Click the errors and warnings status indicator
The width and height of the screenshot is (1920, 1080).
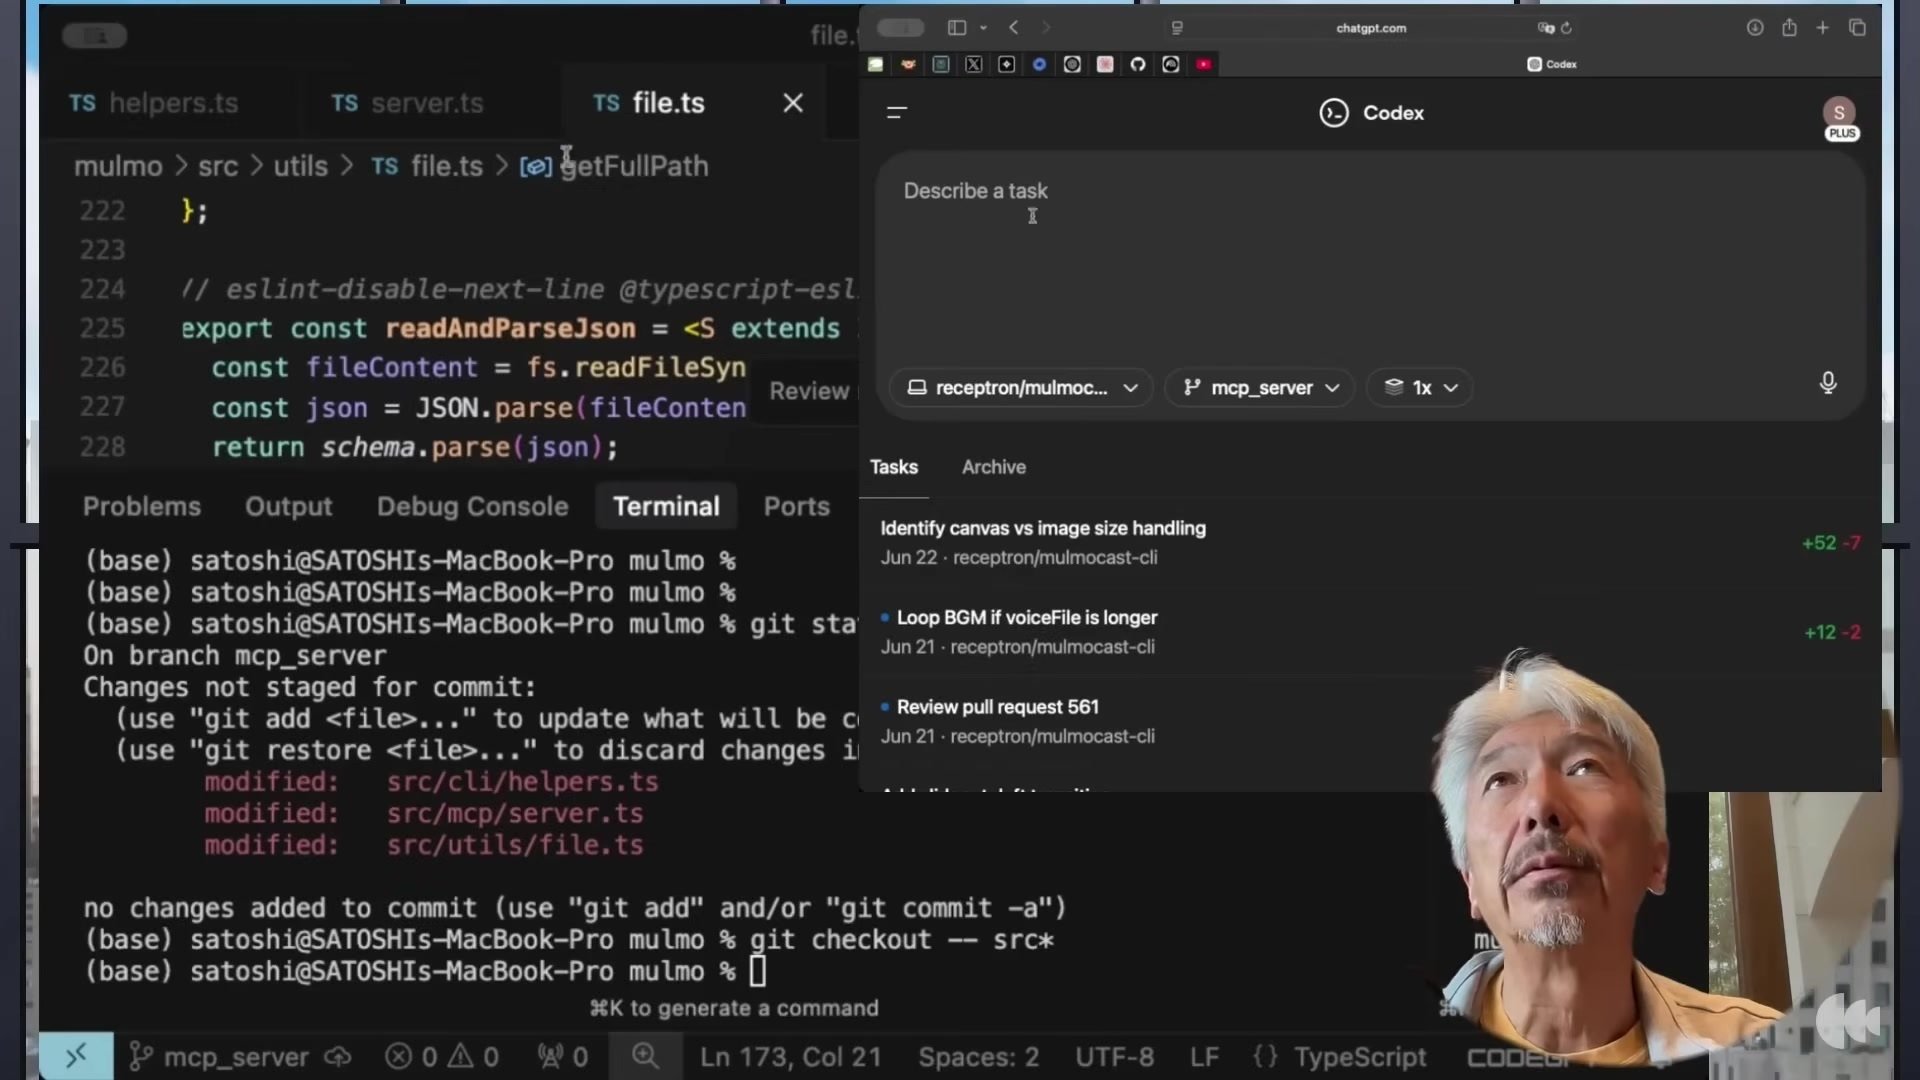tap(442, 1057)
